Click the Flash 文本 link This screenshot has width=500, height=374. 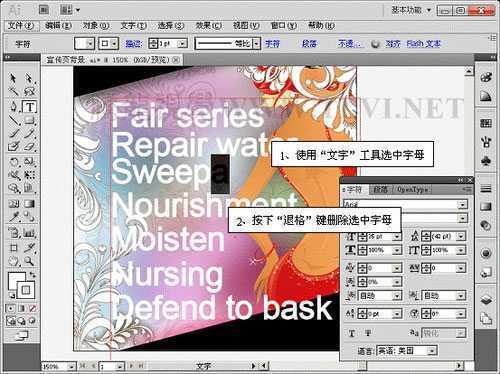click(x=424, y=44)
